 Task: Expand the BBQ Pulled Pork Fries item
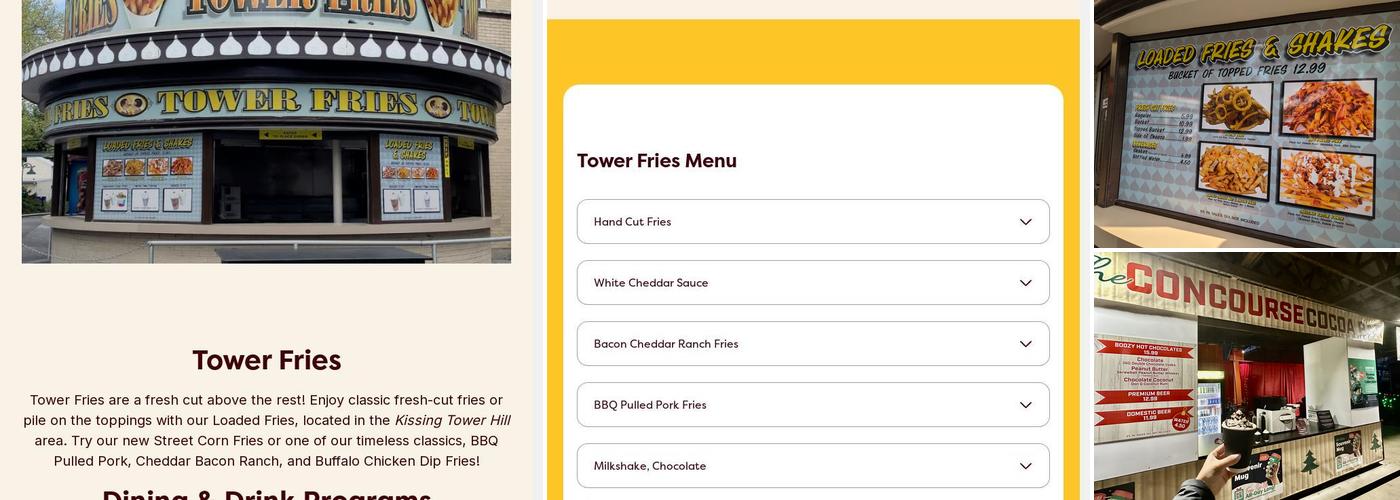pos(813,405)
